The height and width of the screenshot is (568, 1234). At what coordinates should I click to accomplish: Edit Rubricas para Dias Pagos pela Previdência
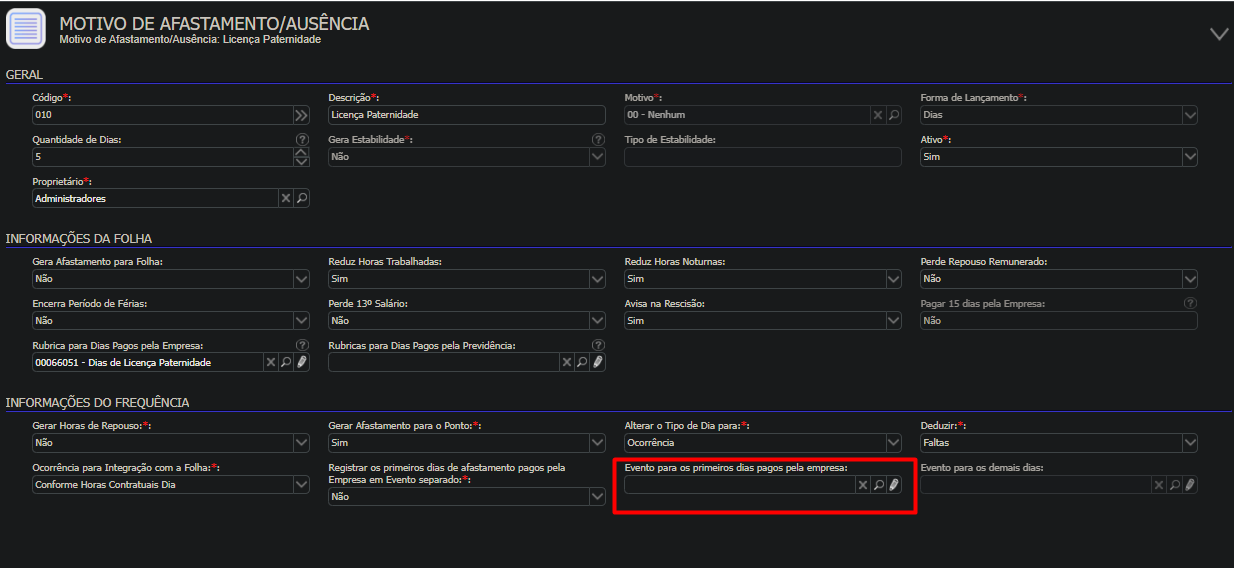point(598,362)
